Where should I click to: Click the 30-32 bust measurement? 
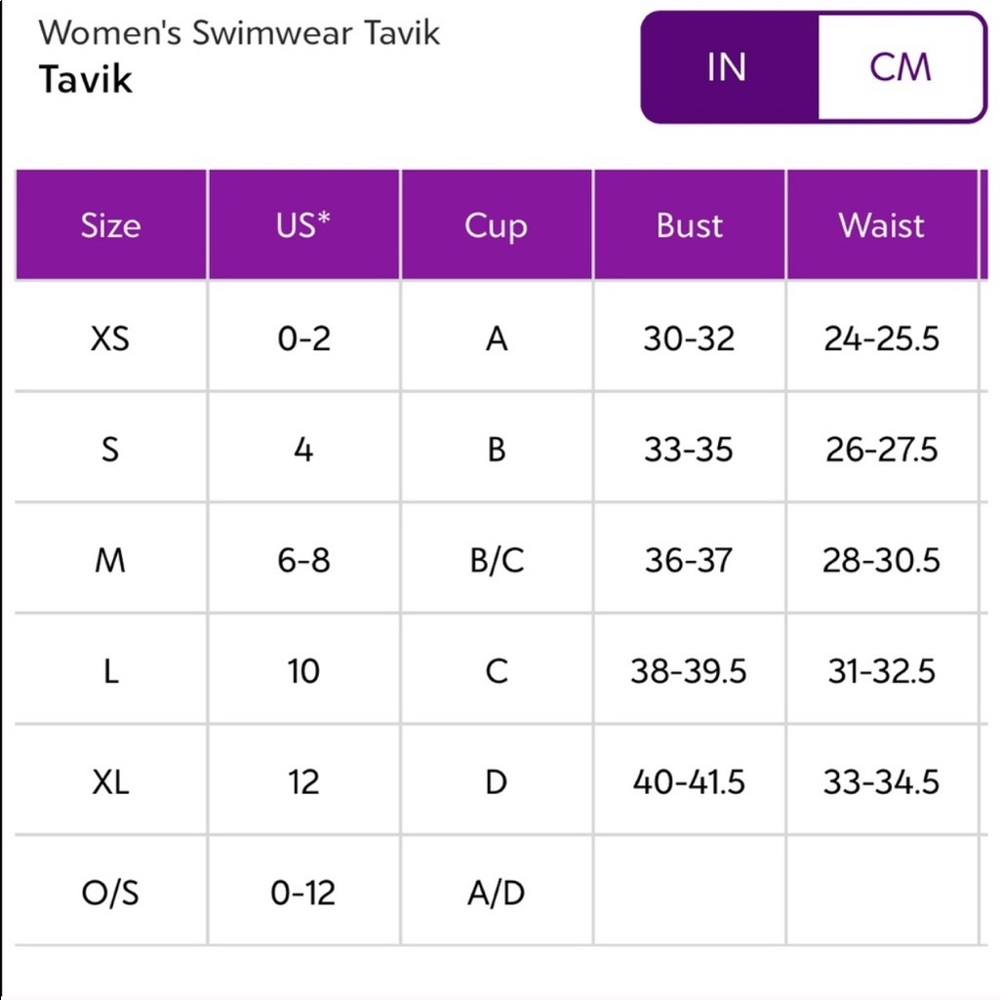(689, 338)
